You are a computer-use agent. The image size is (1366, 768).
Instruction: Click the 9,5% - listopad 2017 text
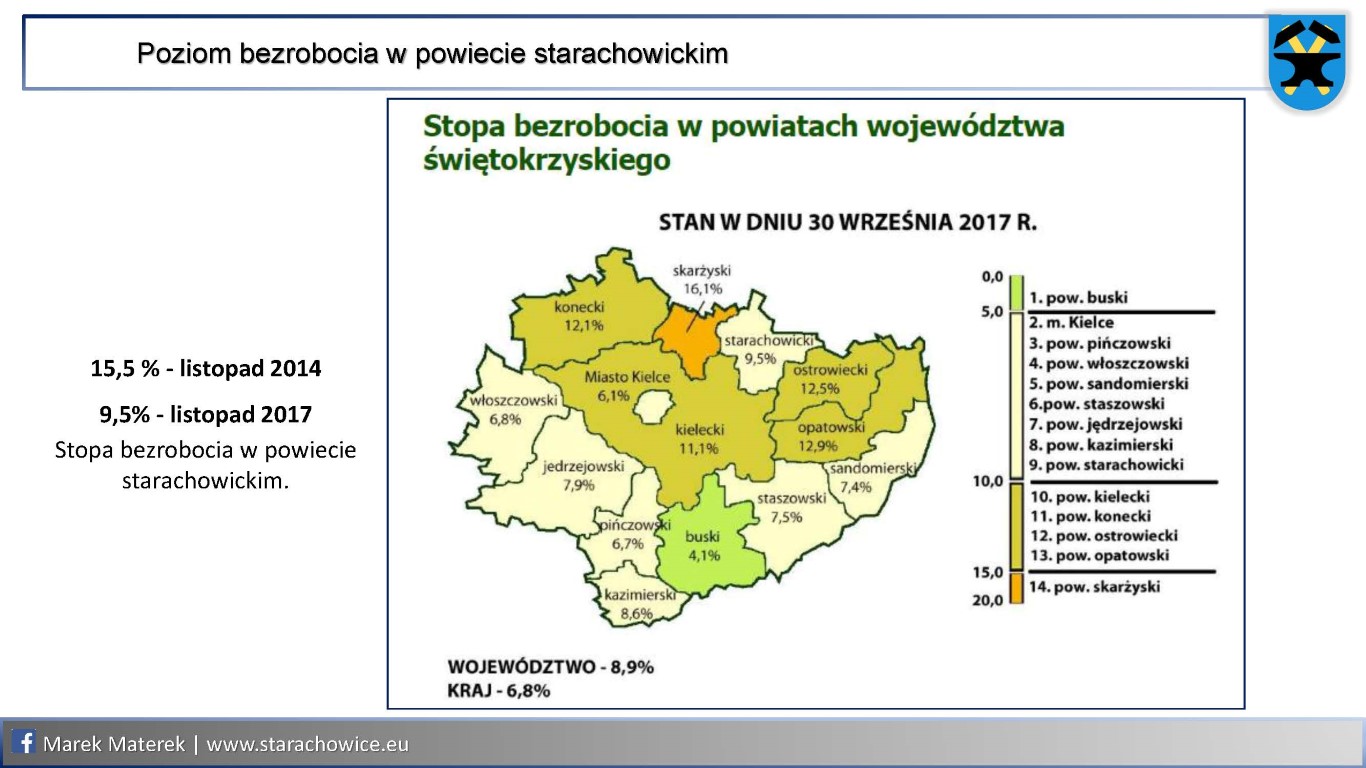pyautogui.click(x=206, y=413)
